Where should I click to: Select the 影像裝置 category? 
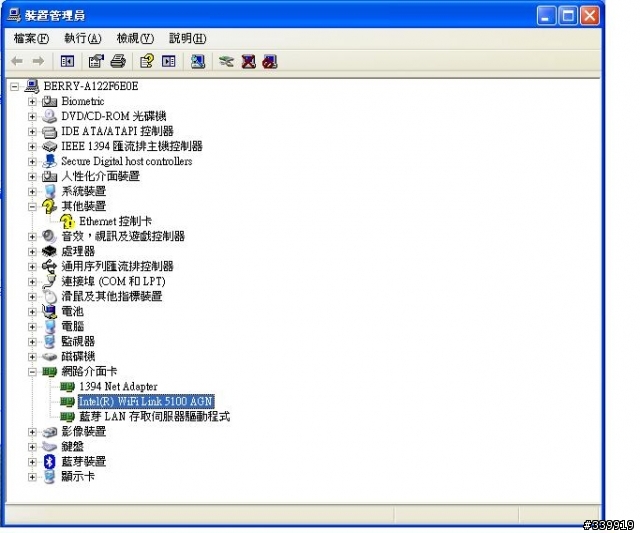84,432
